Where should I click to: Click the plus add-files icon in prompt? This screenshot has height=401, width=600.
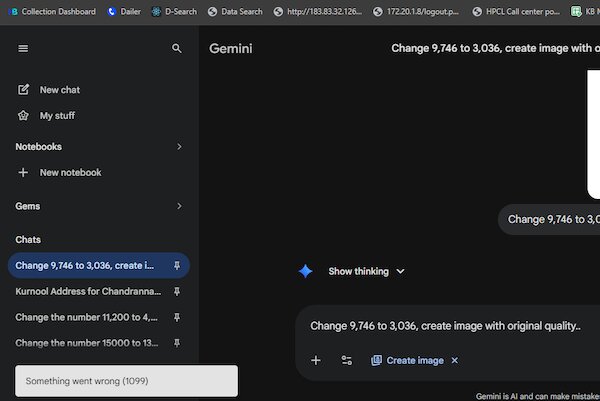tap(316, 360)
